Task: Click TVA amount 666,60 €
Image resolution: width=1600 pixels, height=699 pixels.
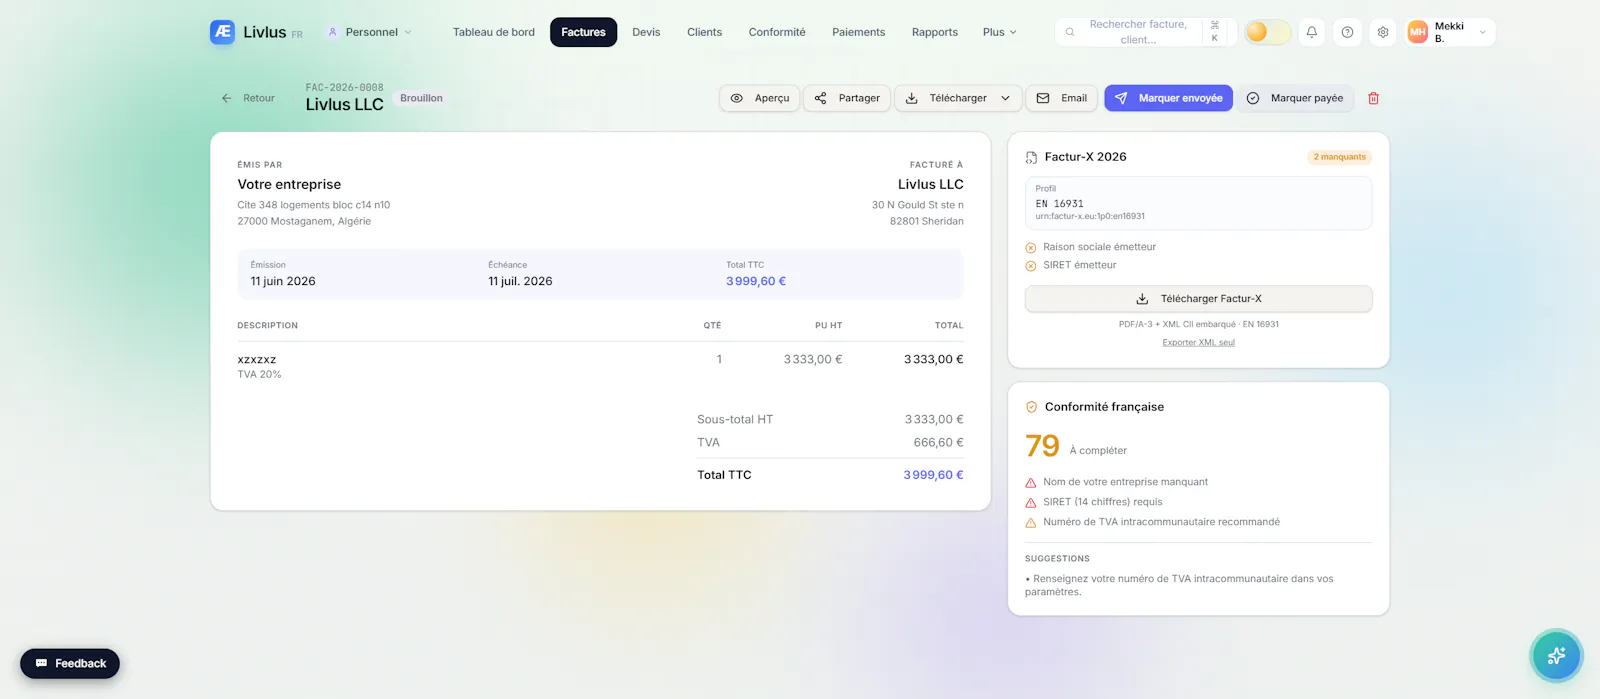Action: (938, 443)
